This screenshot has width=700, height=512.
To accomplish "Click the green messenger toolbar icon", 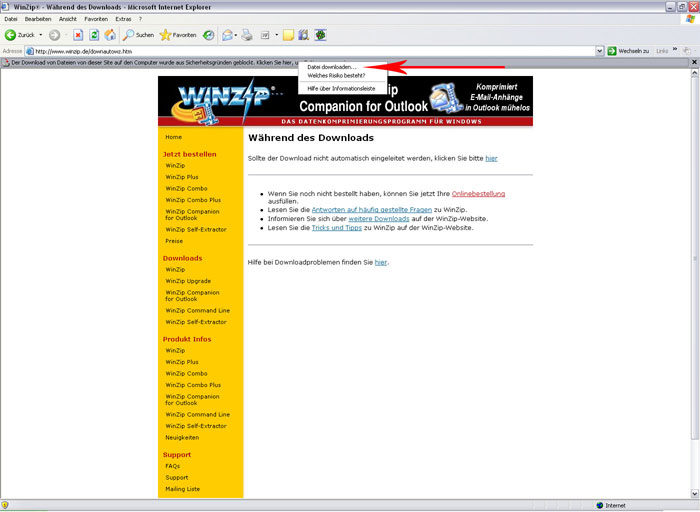I will click(x=320, y=35).
